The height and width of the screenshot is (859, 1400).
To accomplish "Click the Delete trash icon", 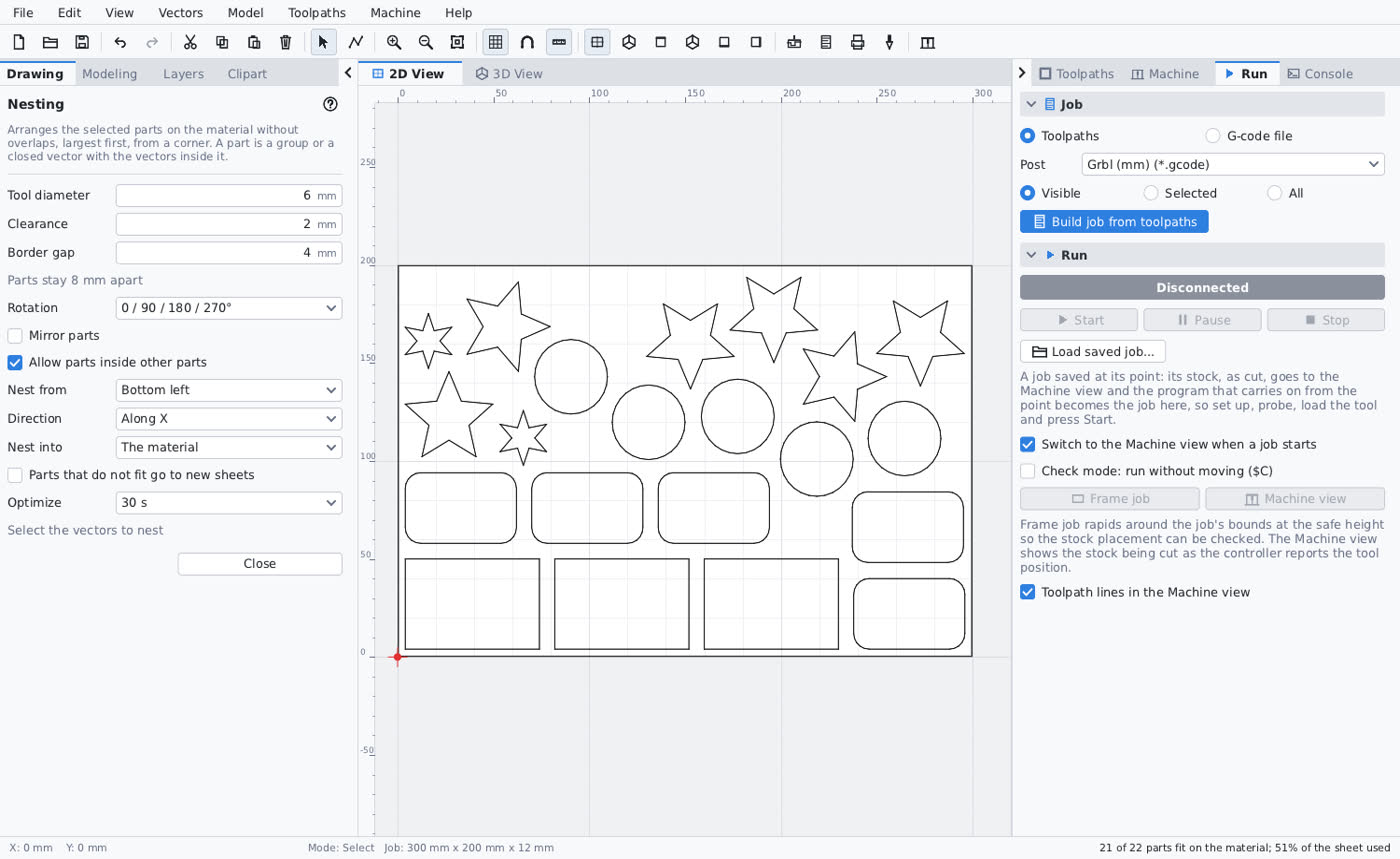I will click(x=286, y=42).
